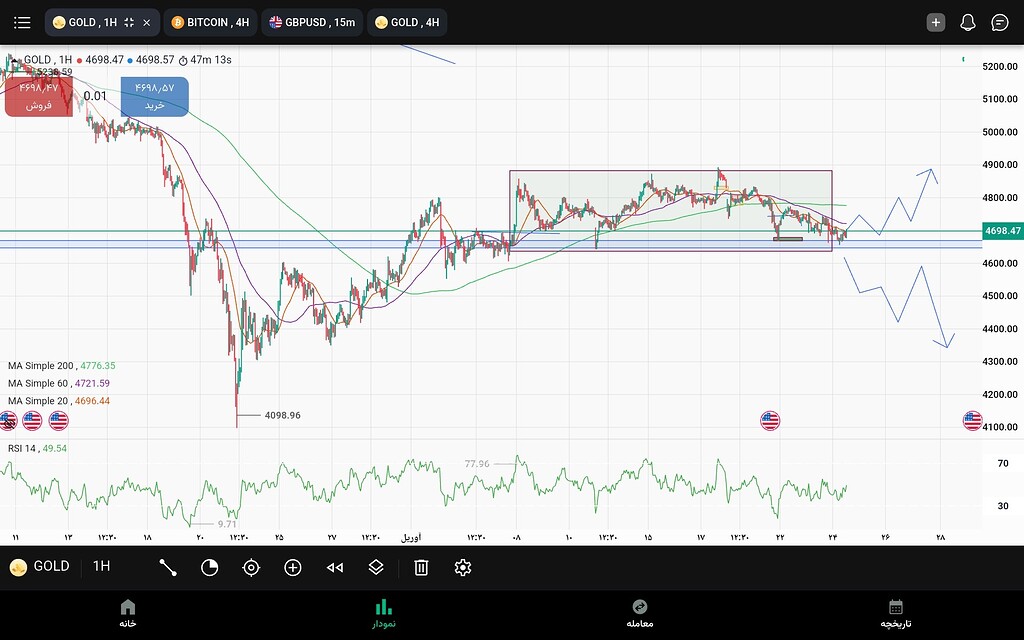This screenshot has height=640, width=1024.
Task: Toggle fullscreen on the GOLD 1H tab
Action: 129,22
